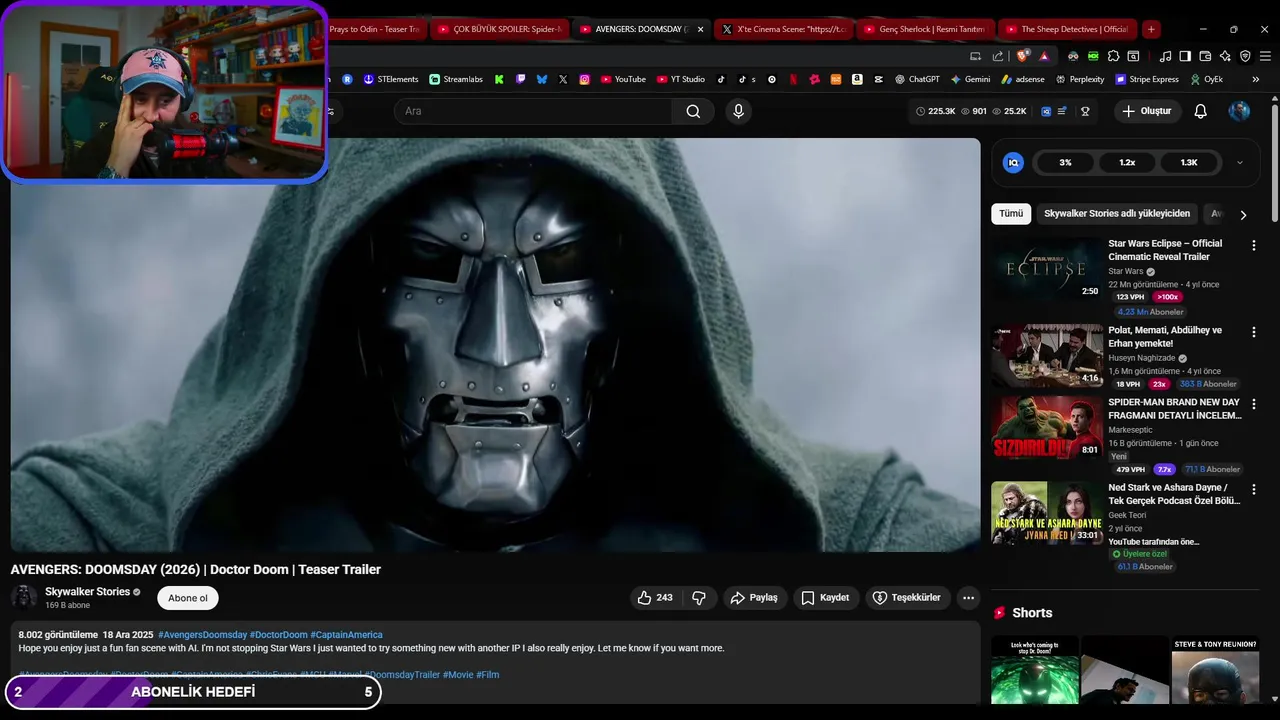Show more filter chips with right arrow
The image size is (1280, 720).
pyautogui.click(x=1243, y=214)
